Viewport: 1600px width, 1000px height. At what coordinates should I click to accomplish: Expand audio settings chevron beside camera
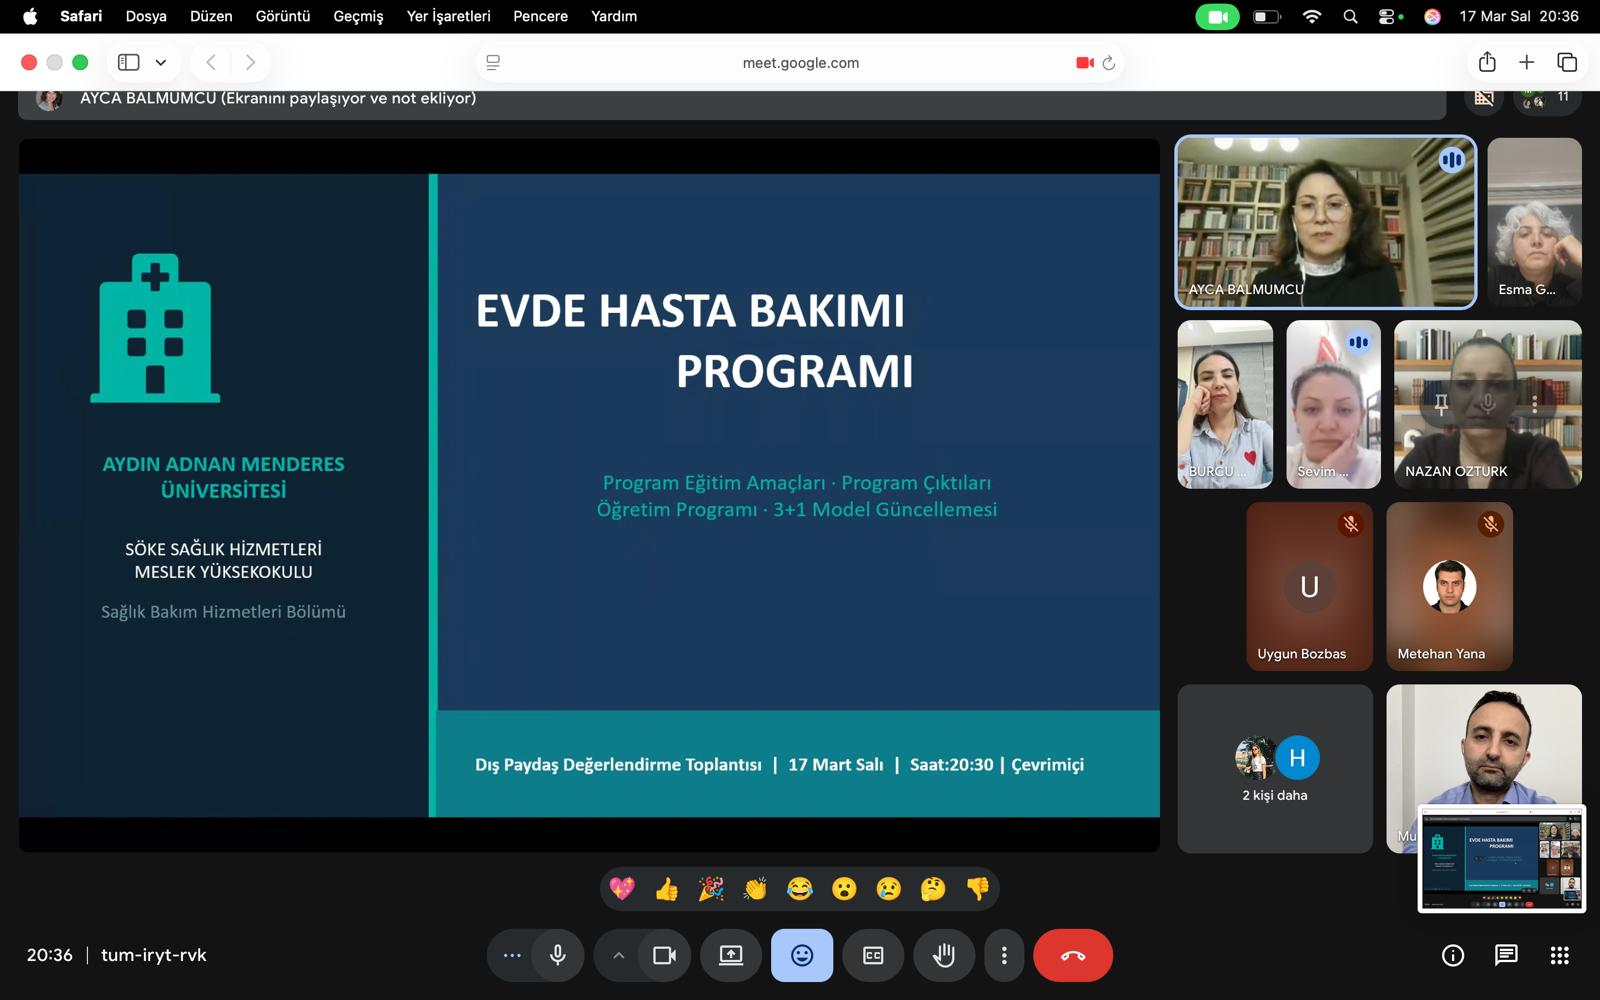click(619, 955)
